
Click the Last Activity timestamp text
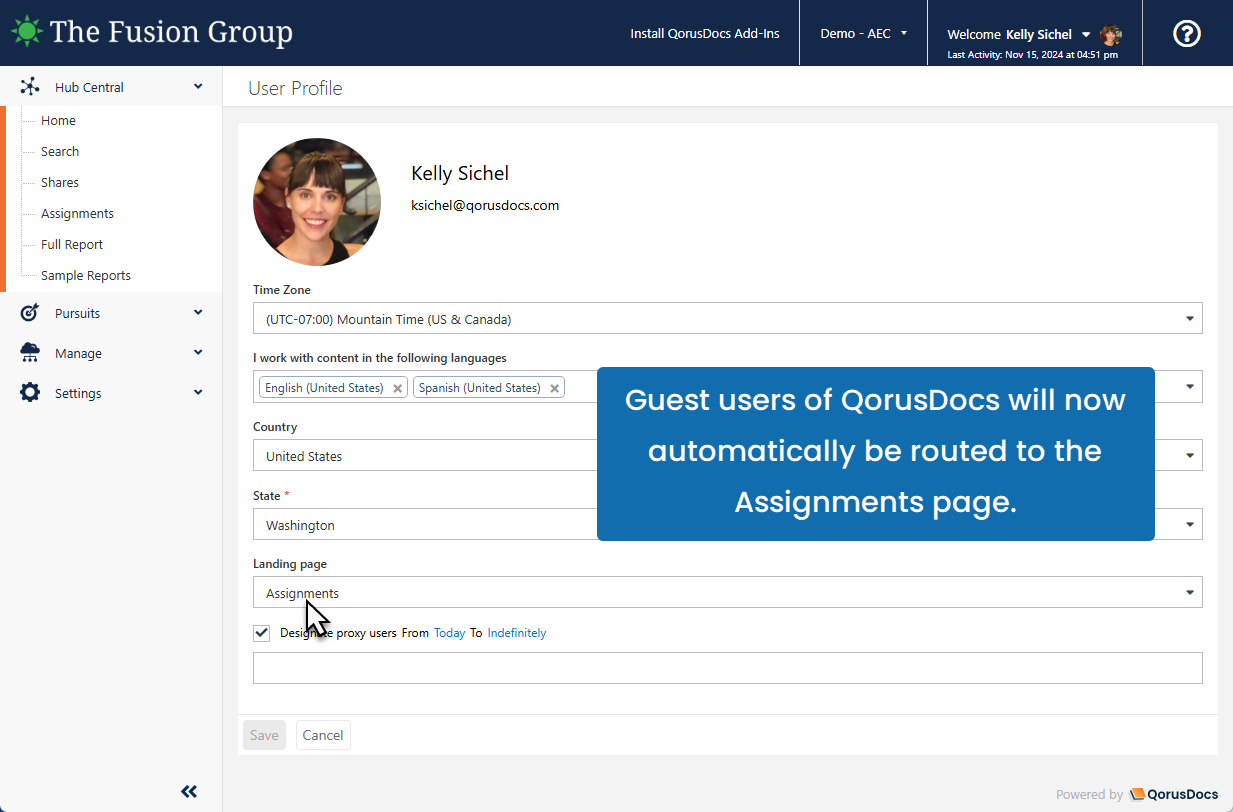click(x=1032, y=55)
